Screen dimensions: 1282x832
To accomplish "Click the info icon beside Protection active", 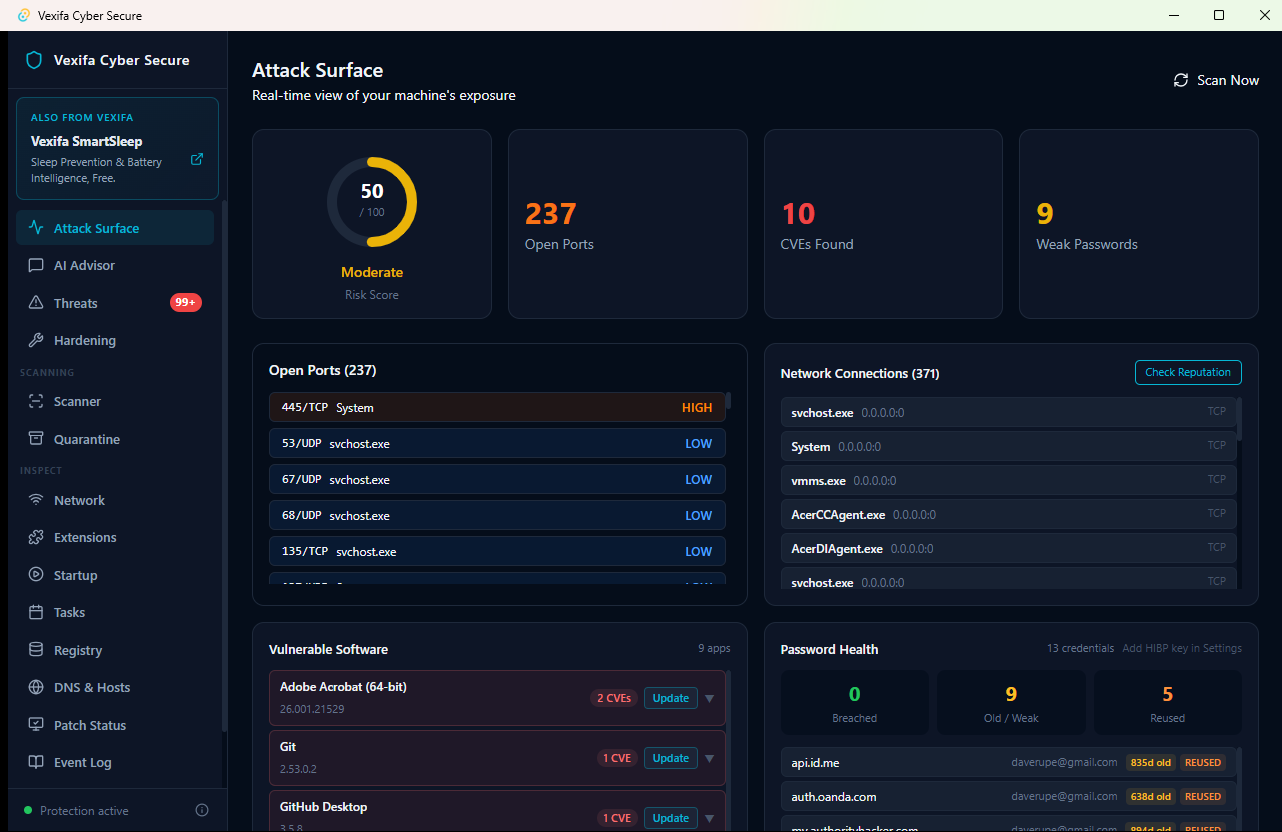I will tap(202, 810).
